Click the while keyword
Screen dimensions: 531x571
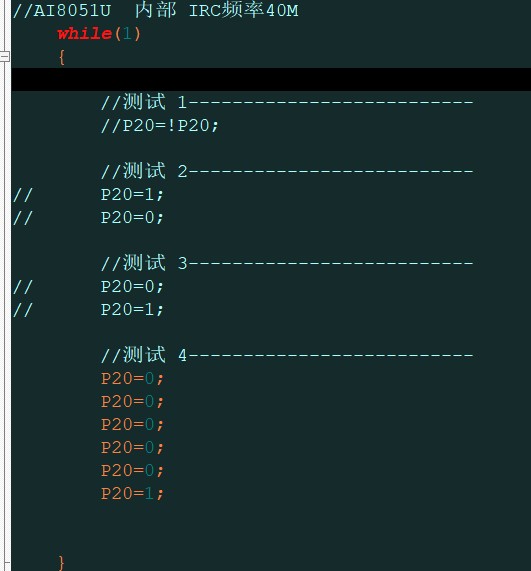point(84,34)
